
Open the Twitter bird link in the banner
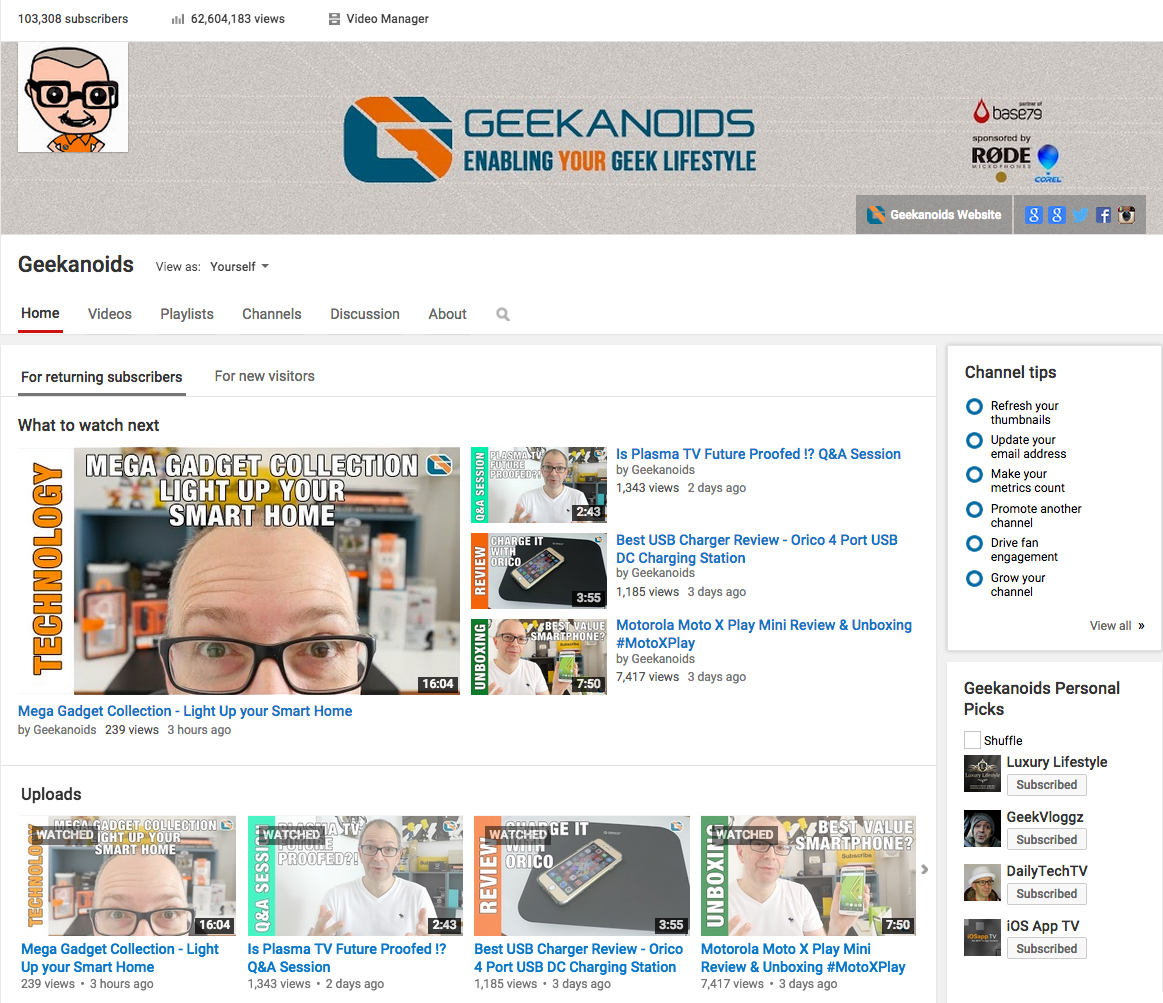tap(1080, 215)
